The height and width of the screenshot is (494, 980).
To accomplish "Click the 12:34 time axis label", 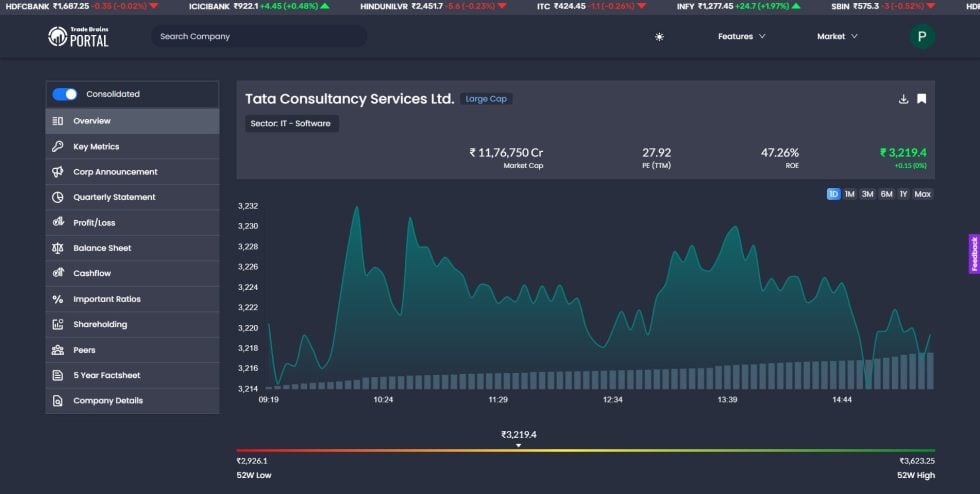I will tap(612, 400).
